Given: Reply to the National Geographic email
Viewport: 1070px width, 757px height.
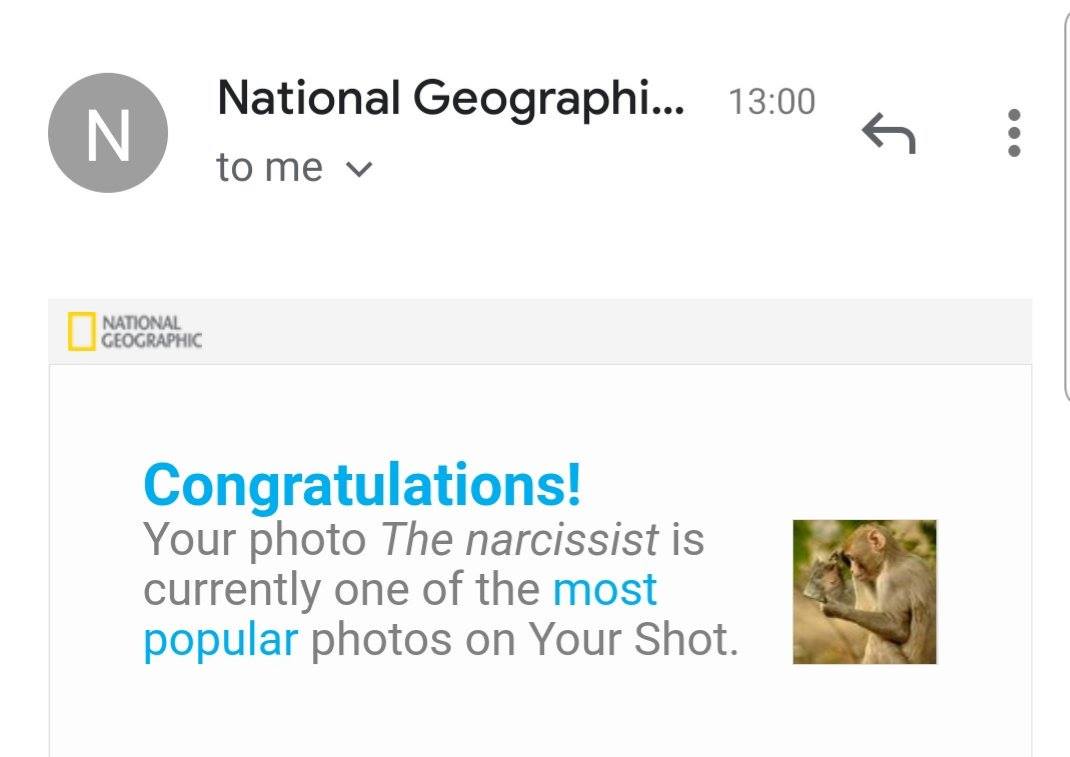Looking at the screenshot, I should 888,132.
